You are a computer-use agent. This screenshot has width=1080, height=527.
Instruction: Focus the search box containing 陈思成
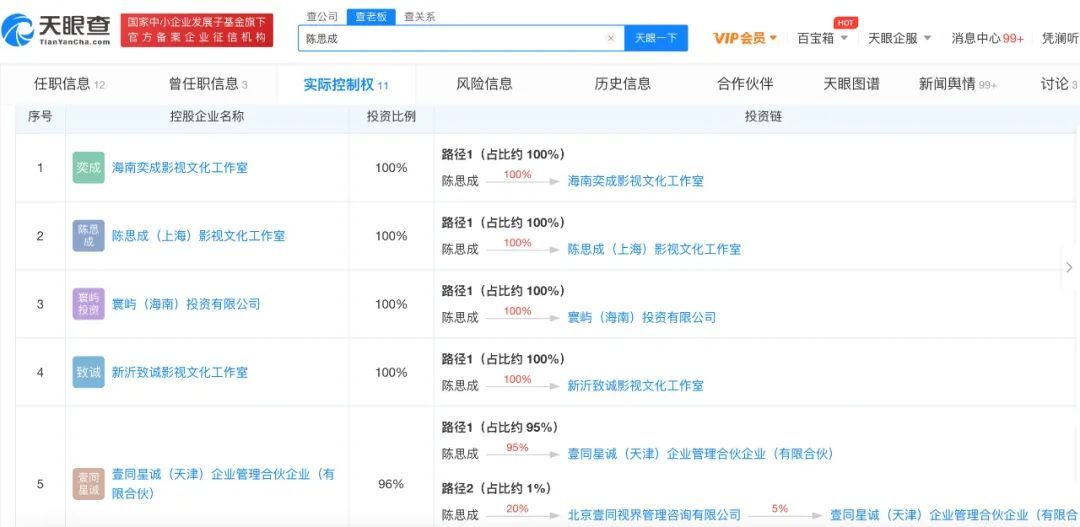click(x=461, y=39)
